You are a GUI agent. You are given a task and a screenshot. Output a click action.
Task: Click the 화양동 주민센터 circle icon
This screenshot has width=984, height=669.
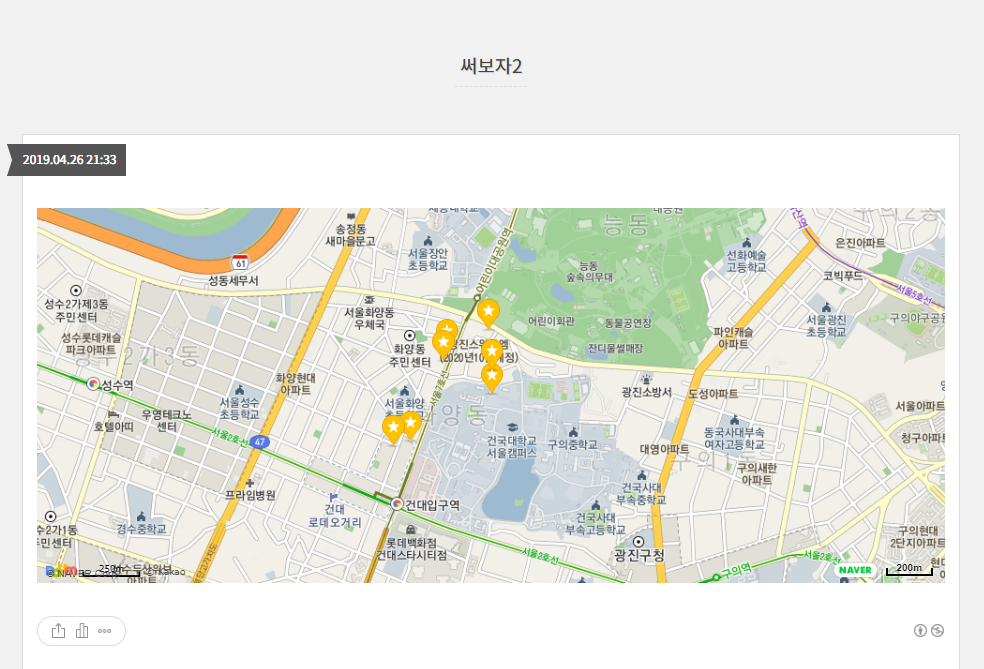coord(409,336)
